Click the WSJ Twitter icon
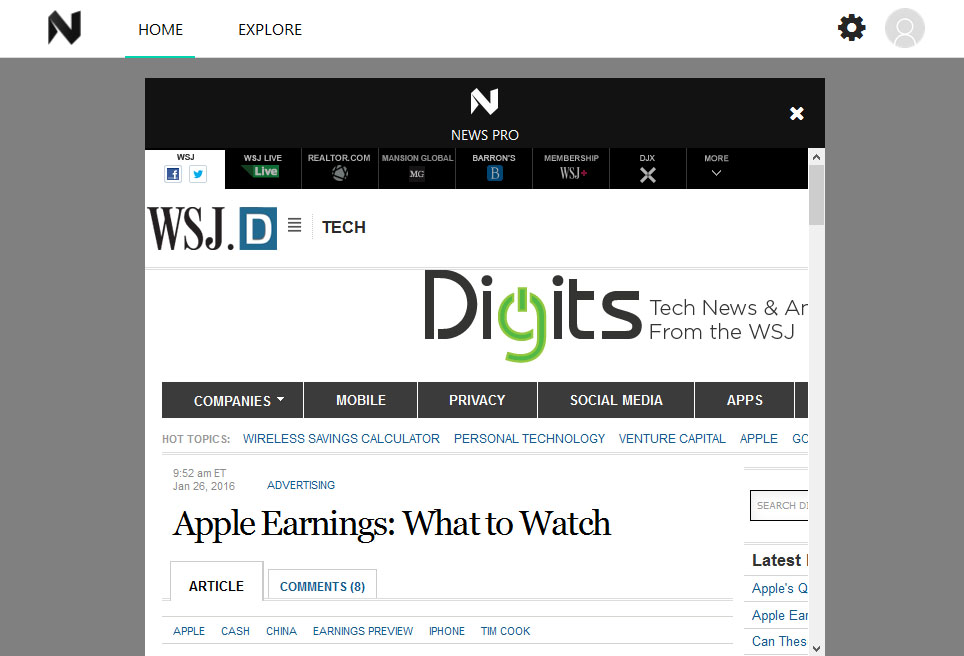 click(198, 174)
